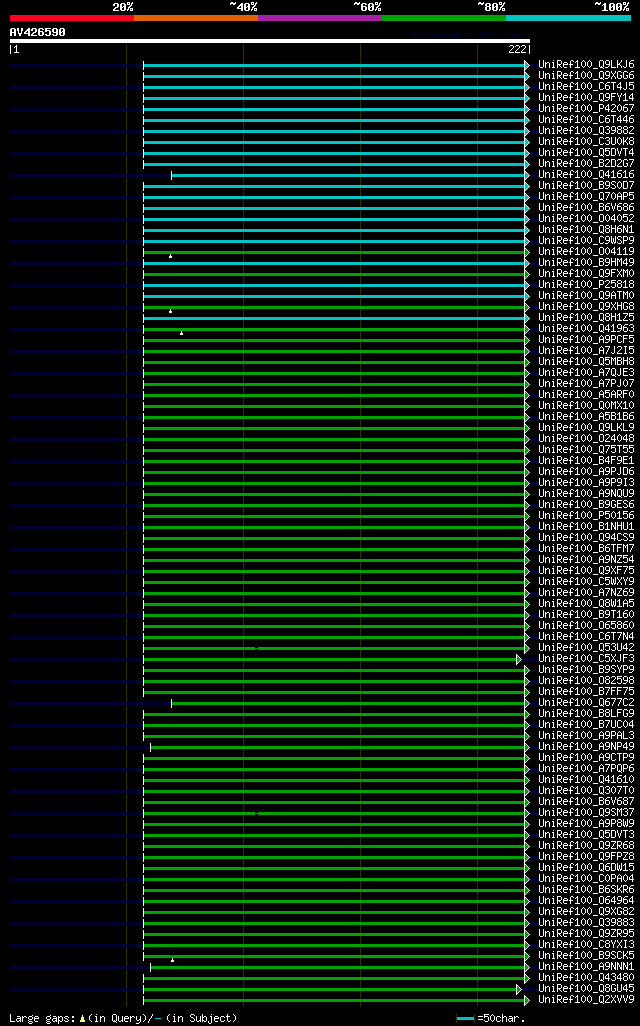Click label UniRef100_A7QJE3
Image resolution: width=640 pixels, height=1026 pixels.
(586, 373)
